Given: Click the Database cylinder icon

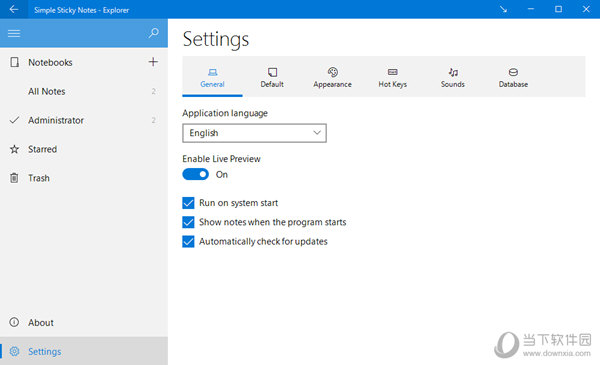Looking at the screenshot, I should pyautogui.click(x=513, y=72).
